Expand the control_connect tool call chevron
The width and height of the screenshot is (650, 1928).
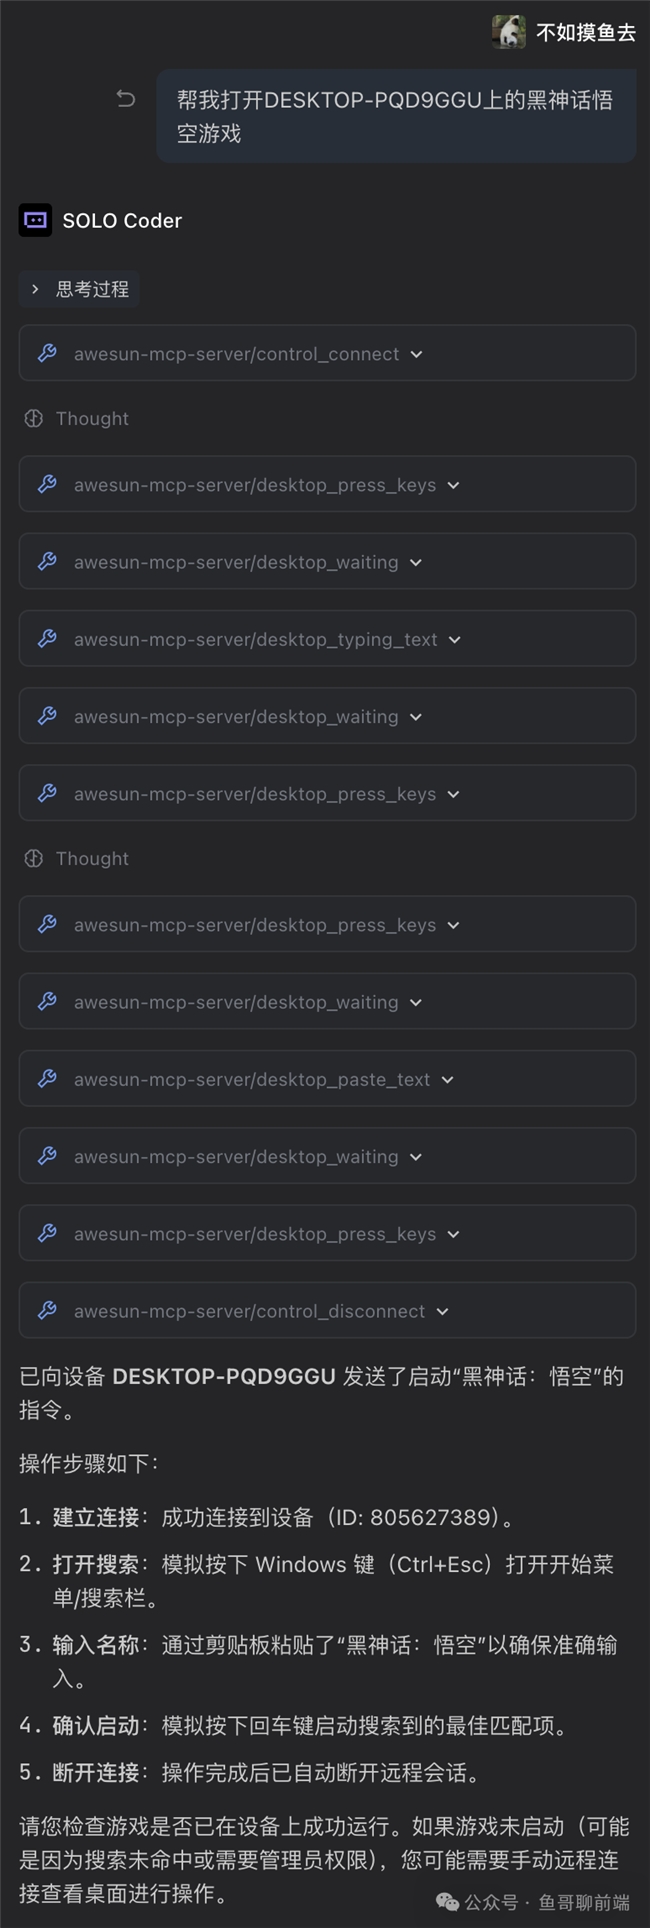click(417, 354)
